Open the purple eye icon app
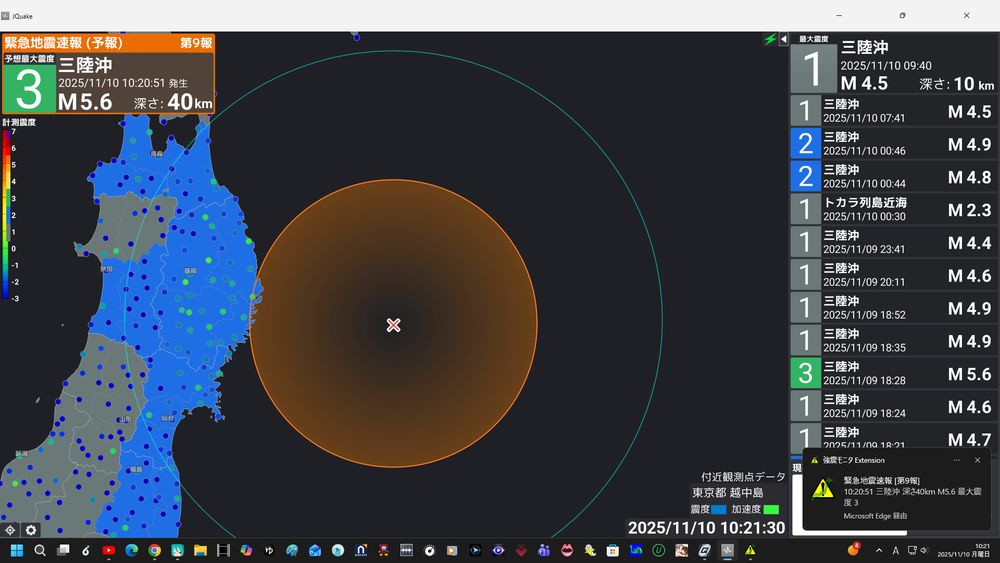 pyautogui.click(x=498, y=550)
